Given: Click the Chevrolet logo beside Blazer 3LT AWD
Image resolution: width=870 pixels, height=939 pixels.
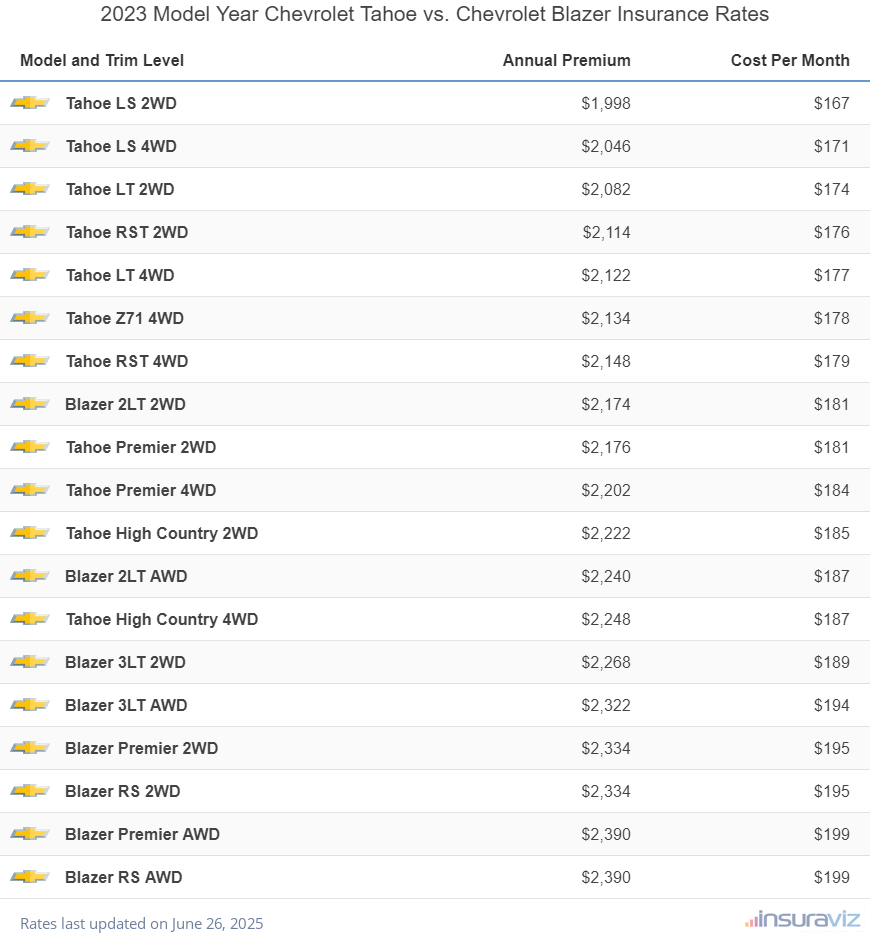Looking at the screenshot, I should tap(29, 705).
